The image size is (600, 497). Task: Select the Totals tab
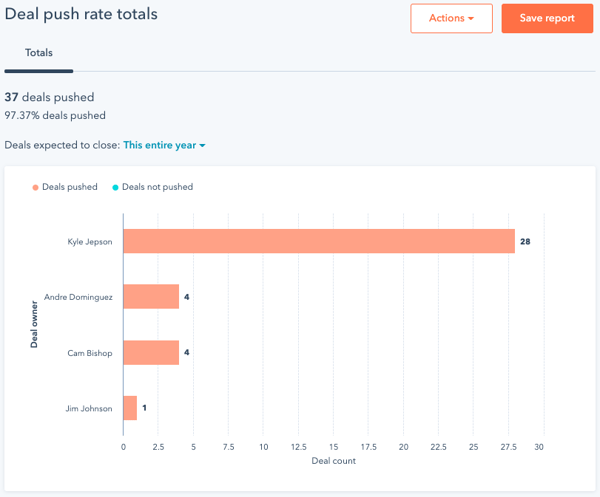pos(39,53)
